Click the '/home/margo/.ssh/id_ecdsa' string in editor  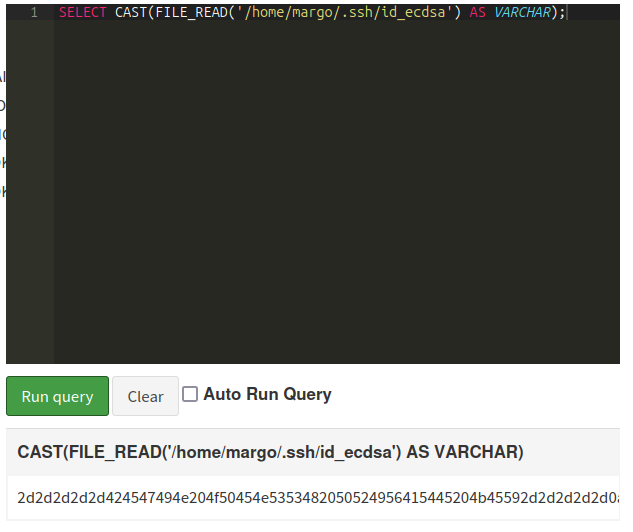344,13
